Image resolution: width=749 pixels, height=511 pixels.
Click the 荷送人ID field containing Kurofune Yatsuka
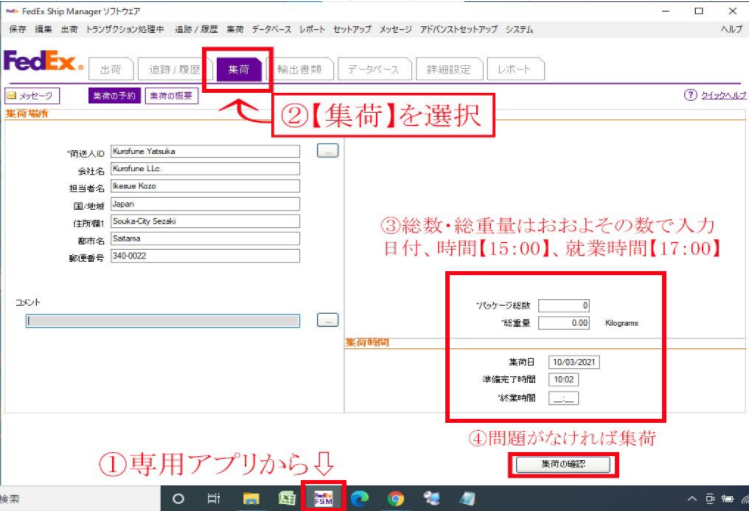205,151
